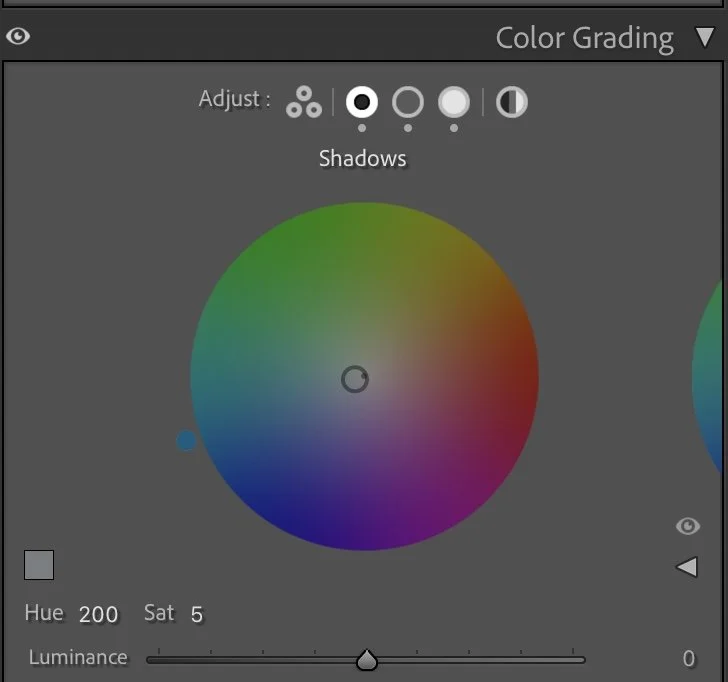This screenshot has height=682, width=728.
Task: Select the Global adjust icon
Action: 512,102
